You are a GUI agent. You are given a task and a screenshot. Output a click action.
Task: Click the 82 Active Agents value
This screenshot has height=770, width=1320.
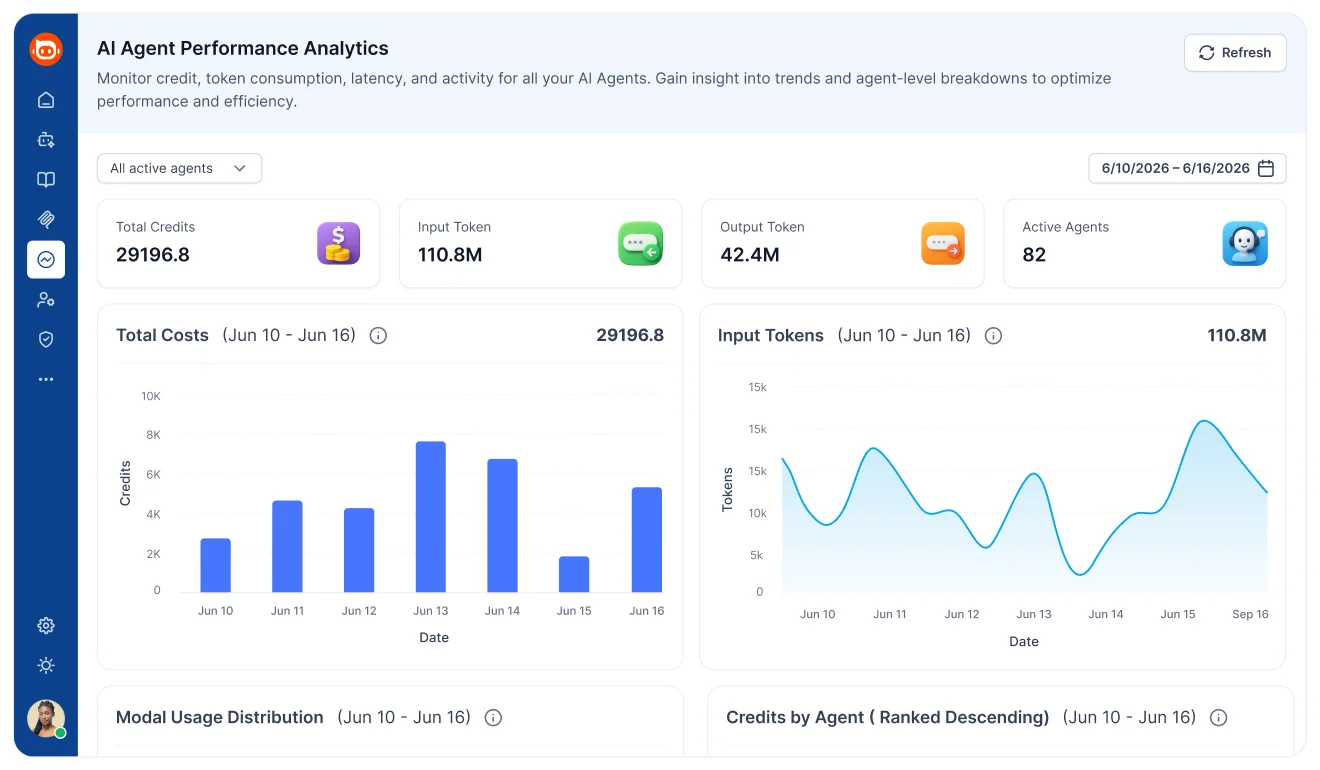(1034, 255)
